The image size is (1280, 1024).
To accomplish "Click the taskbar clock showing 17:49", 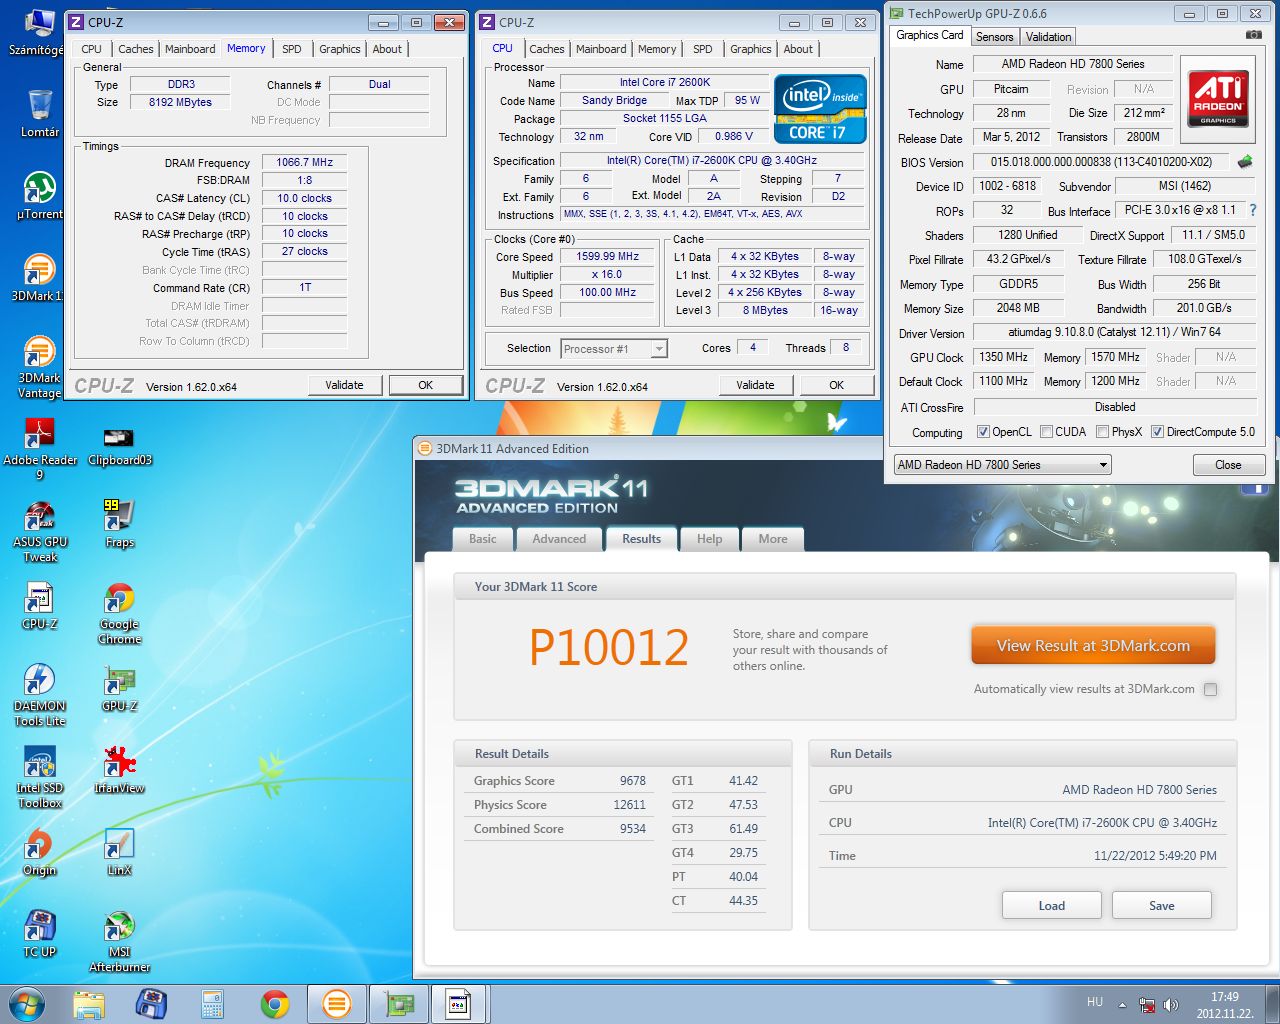I will (x=1225, y=1005).
